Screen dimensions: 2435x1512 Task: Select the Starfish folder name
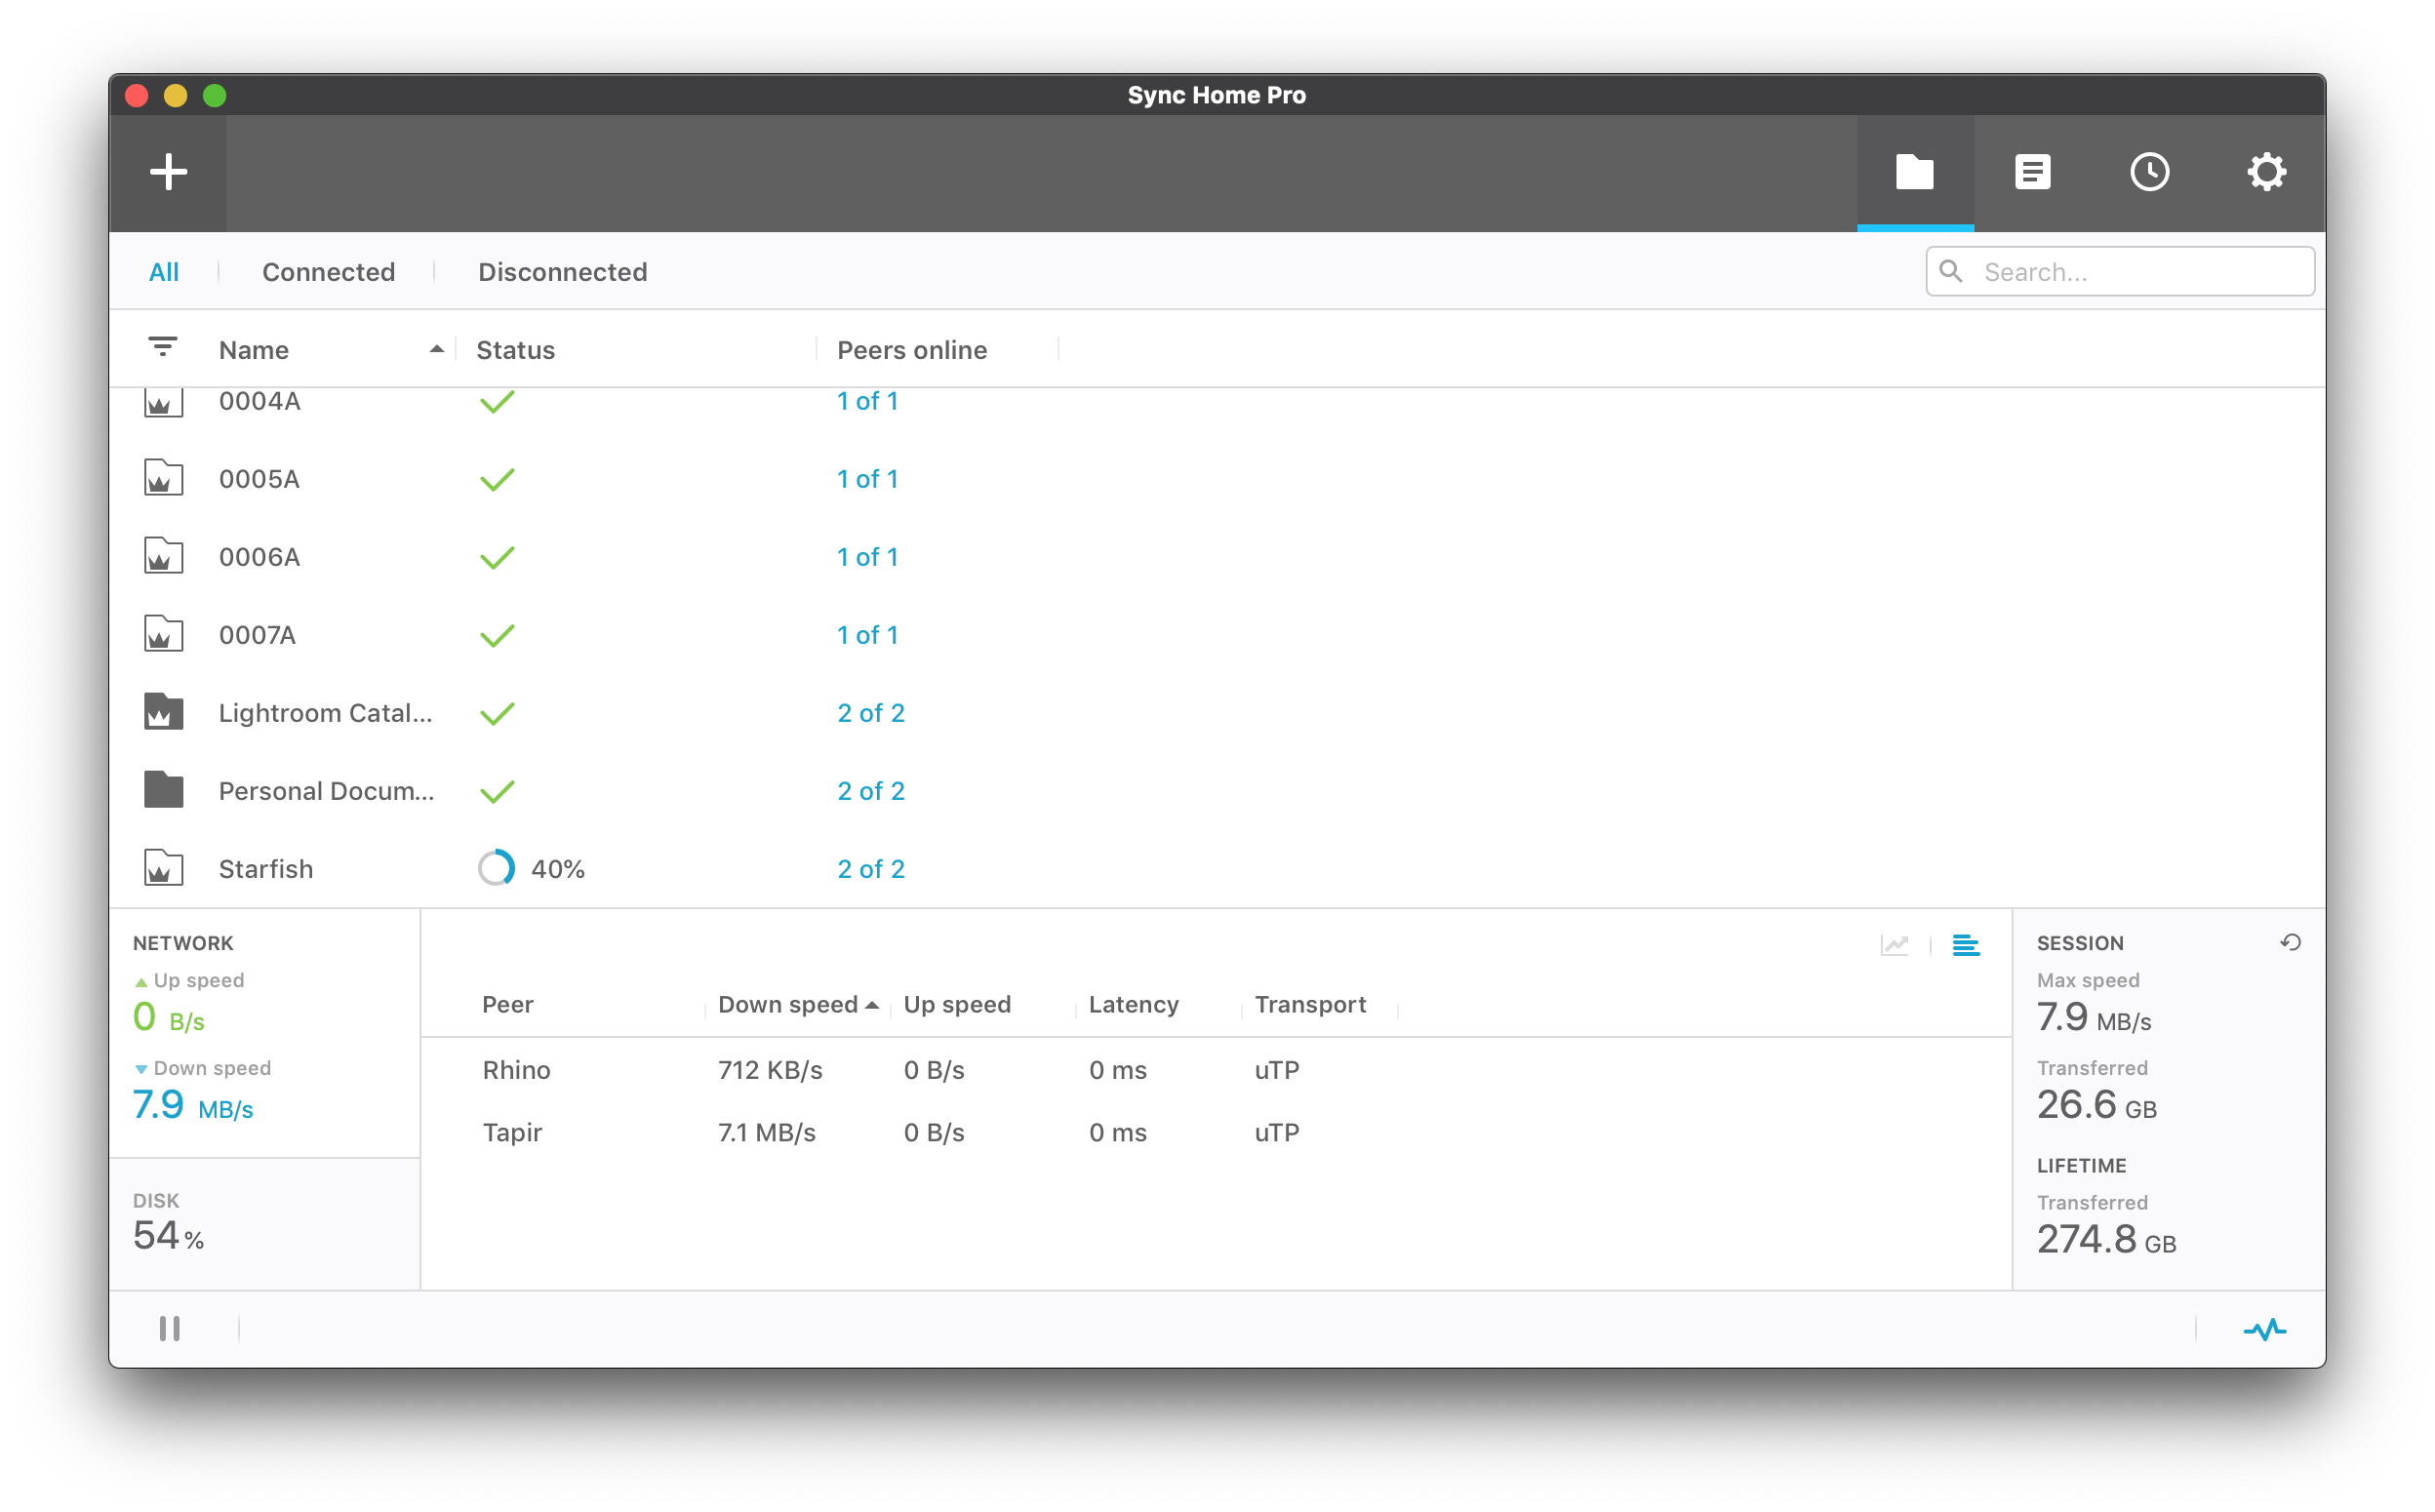point(266,870)
